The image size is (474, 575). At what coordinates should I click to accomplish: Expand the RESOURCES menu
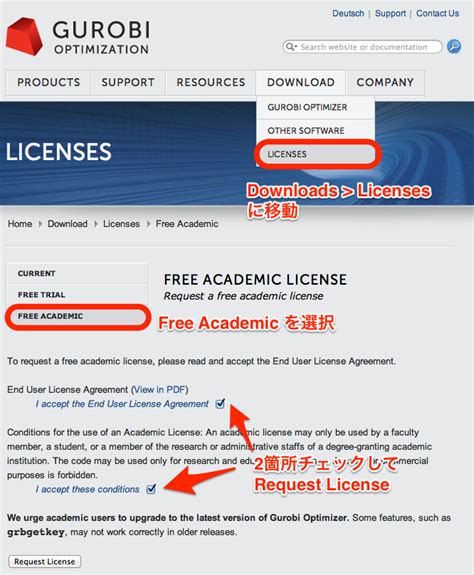(x=211, y=82)
